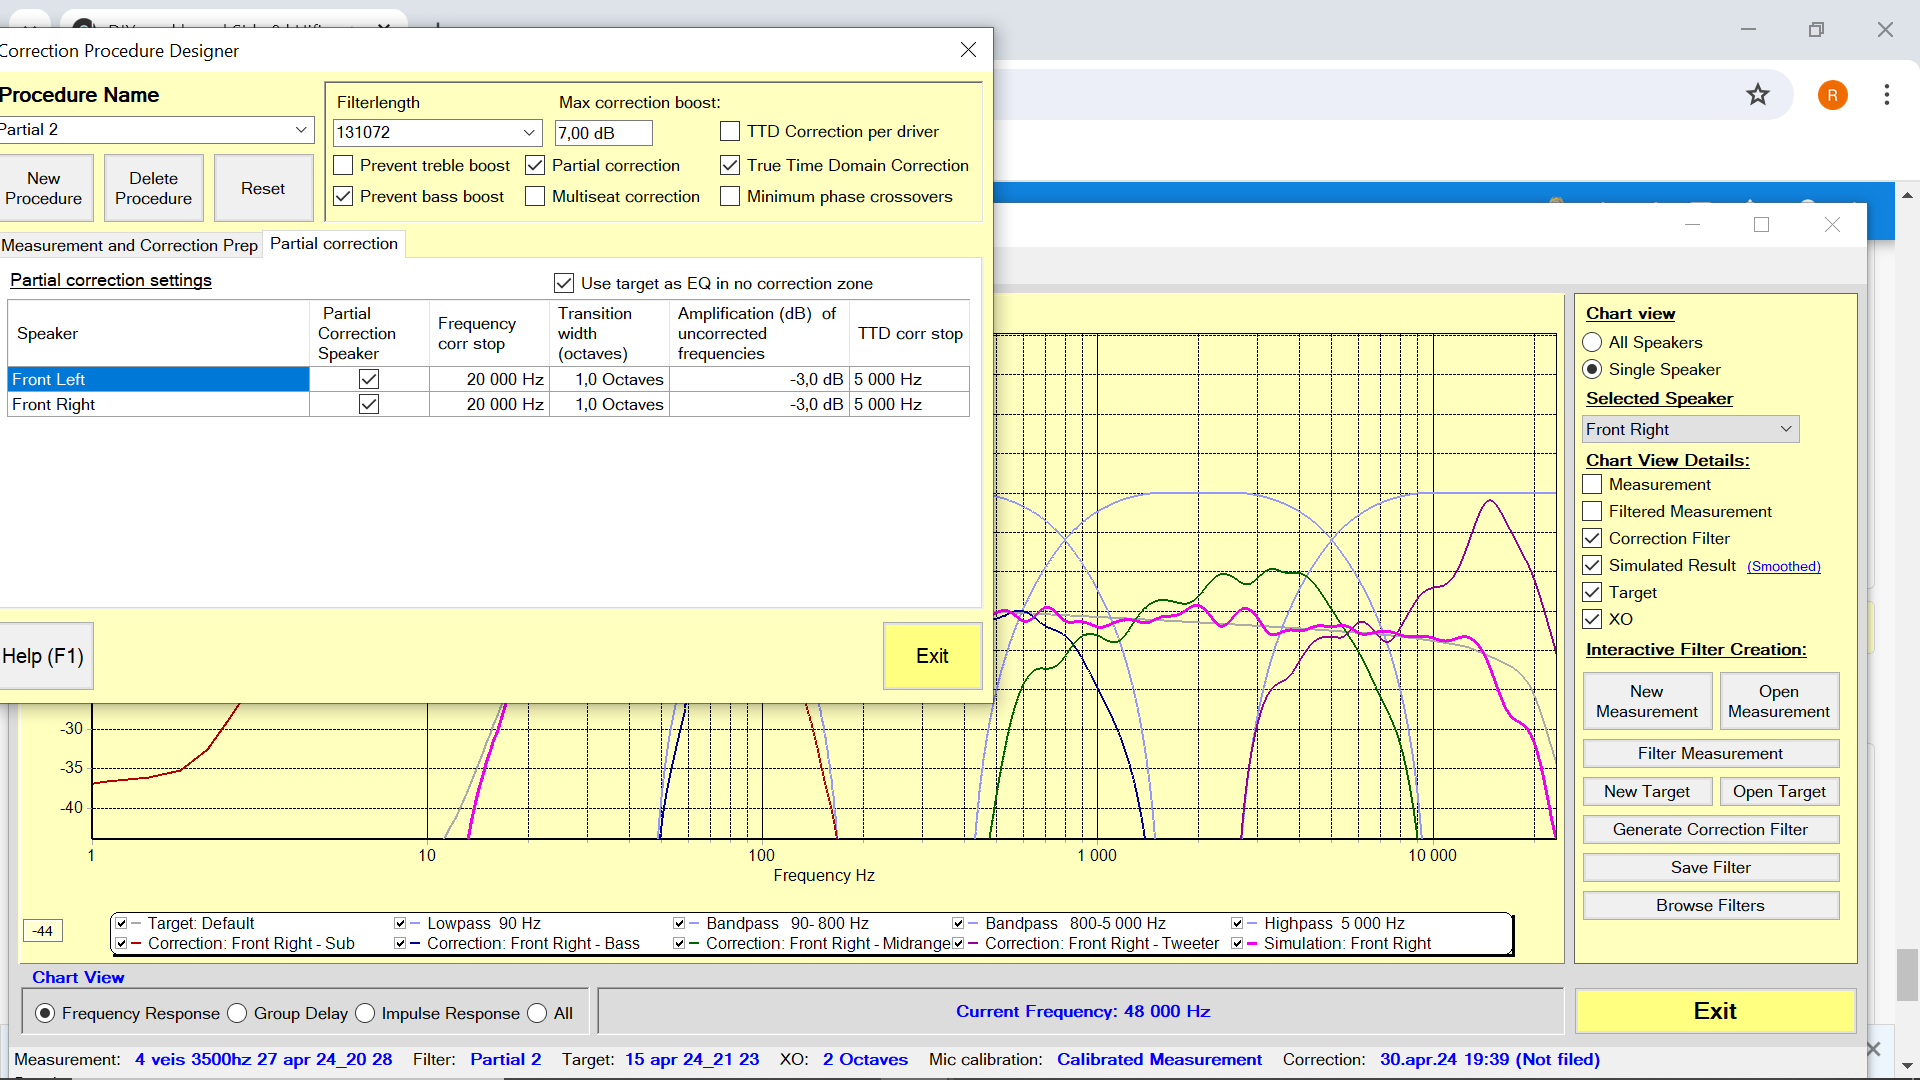This screenshot has height=1080, width=1920.
Task: Select All Speakers radio button
Action: tap(1592, 342)
